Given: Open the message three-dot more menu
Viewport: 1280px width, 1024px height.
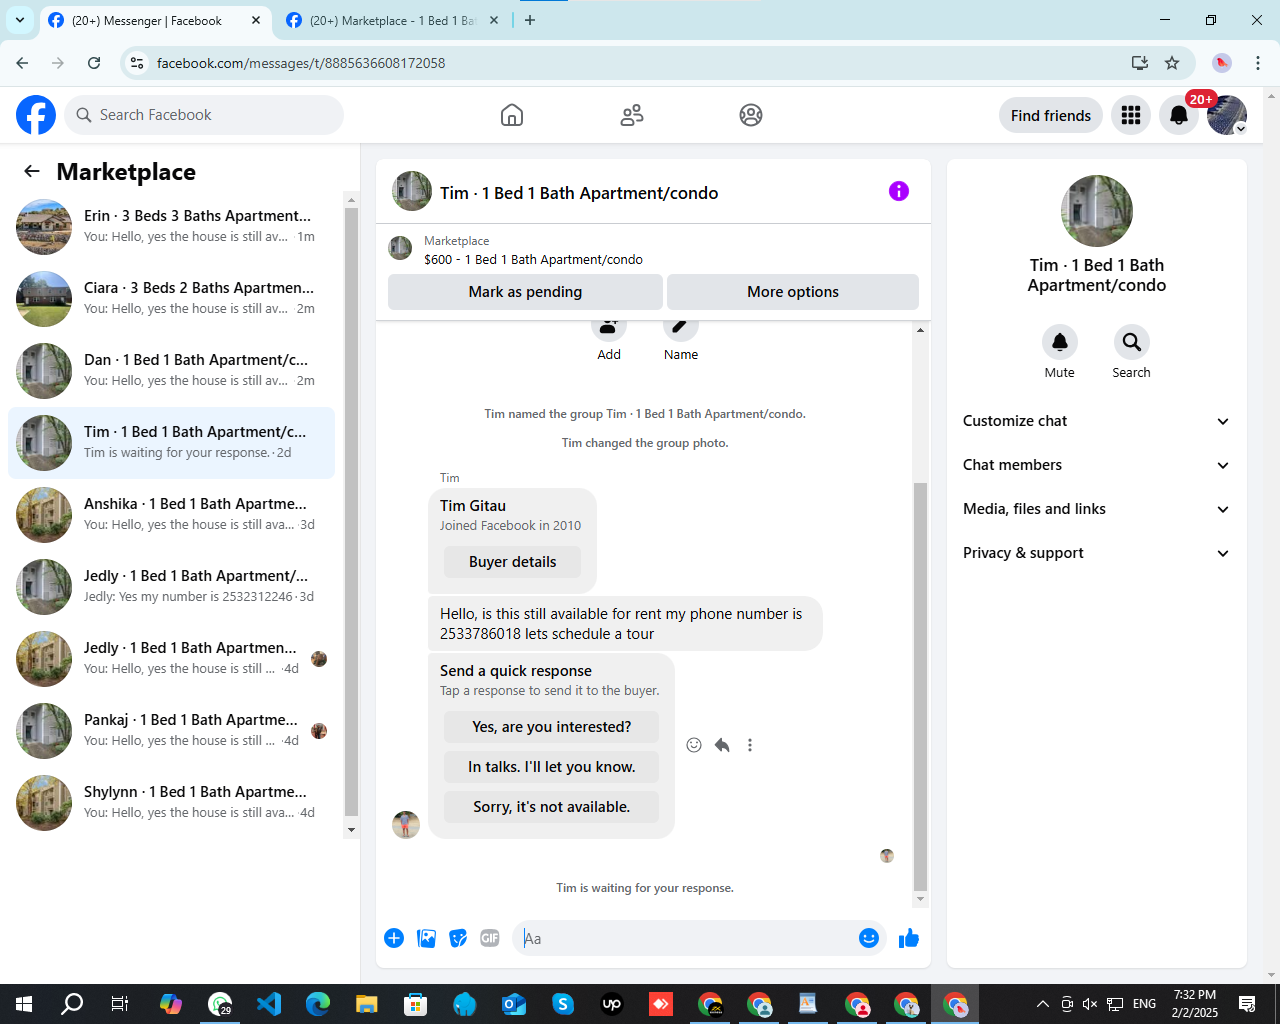Looking at the screenshot, I should (750, 745).
